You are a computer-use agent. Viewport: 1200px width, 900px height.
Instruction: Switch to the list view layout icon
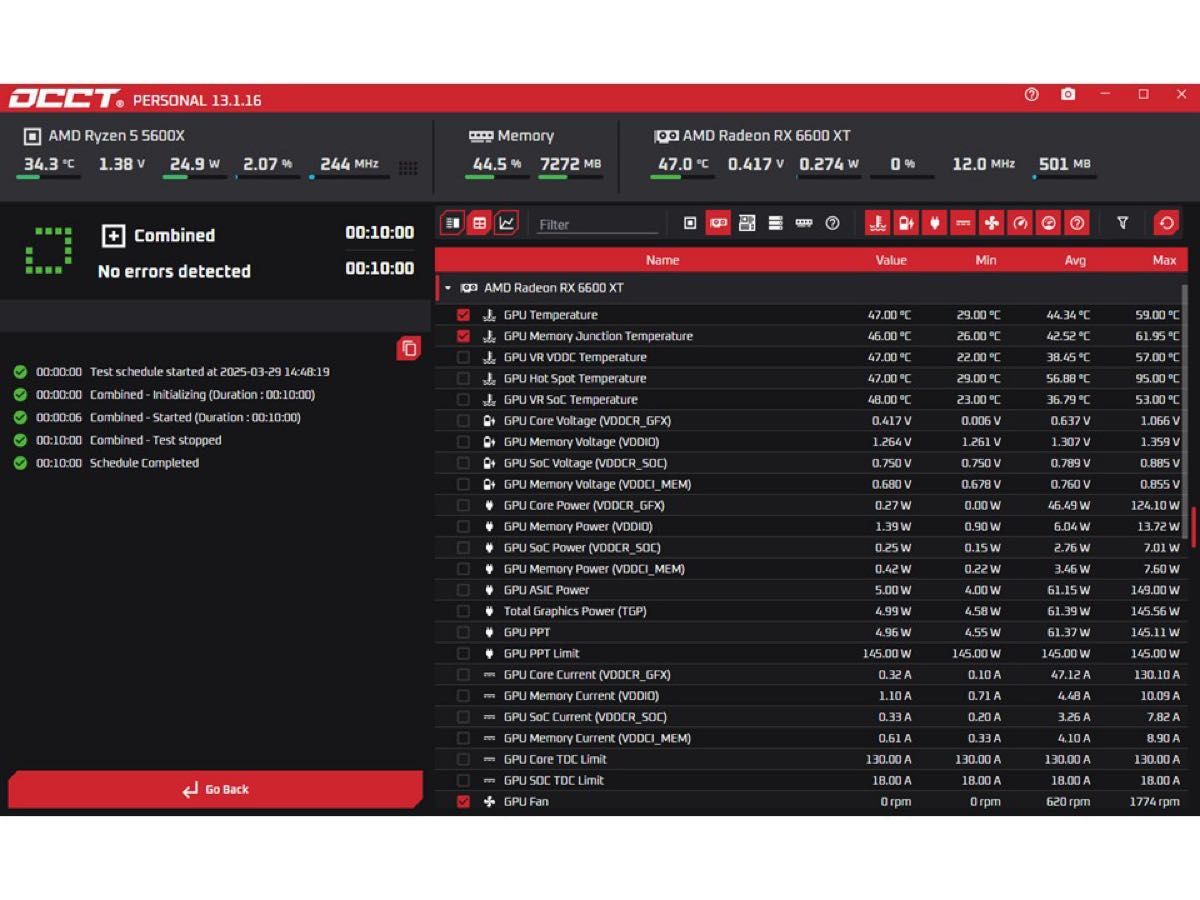(452, 223)
